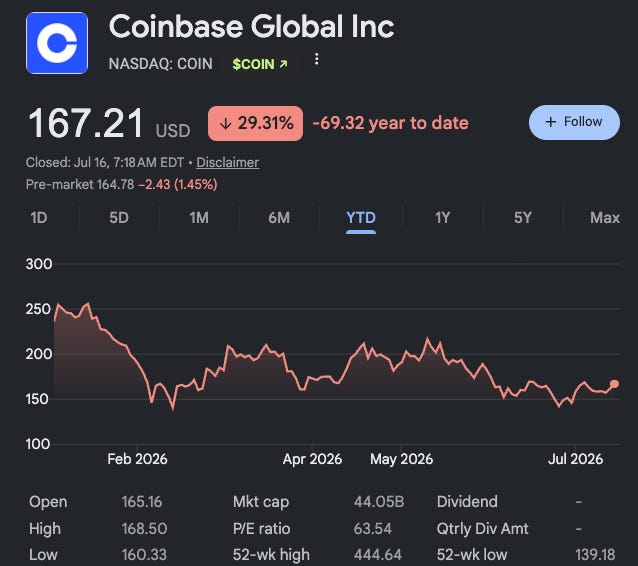Show the 1Y chart range
The height and width of the screenshot is (566, 638).
443,218
